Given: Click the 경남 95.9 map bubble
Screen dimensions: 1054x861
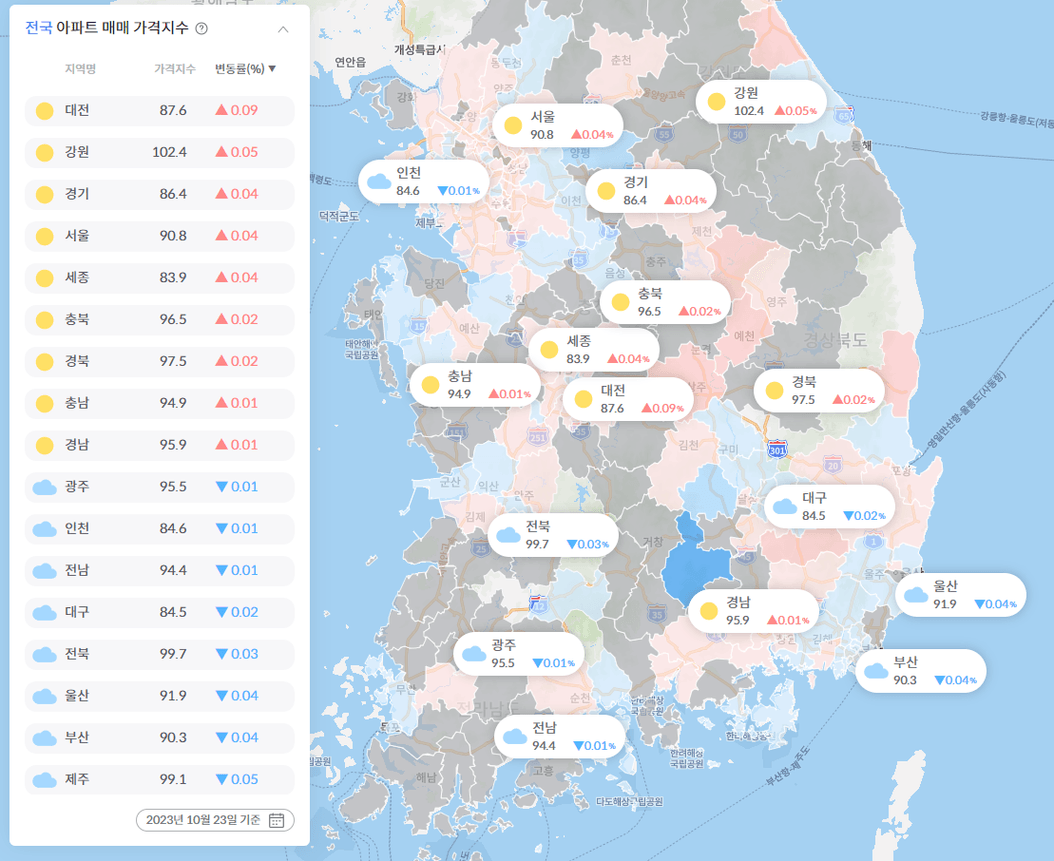Looking at the screenshot, I should click(x=754, y=611).
